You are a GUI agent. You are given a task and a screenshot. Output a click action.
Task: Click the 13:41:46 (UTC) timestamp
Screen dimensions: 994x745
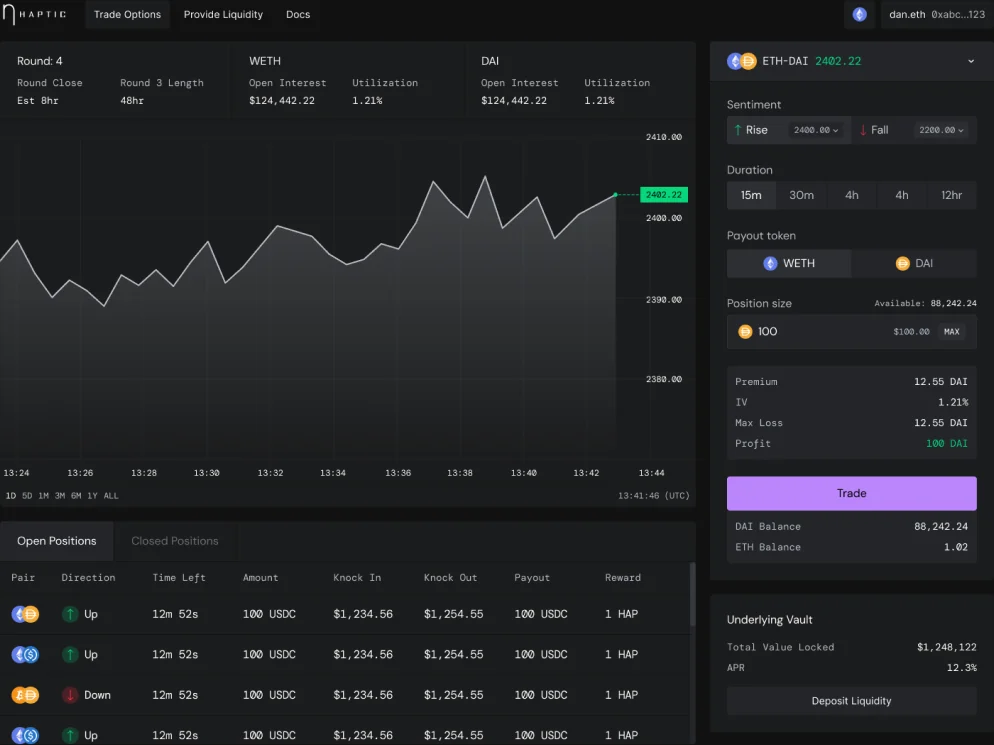654,496
